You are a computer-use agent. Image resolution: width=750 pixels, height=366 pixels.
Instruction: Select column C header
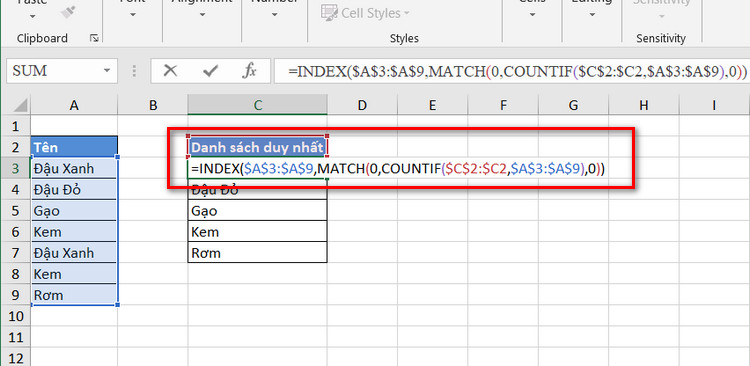258,105
